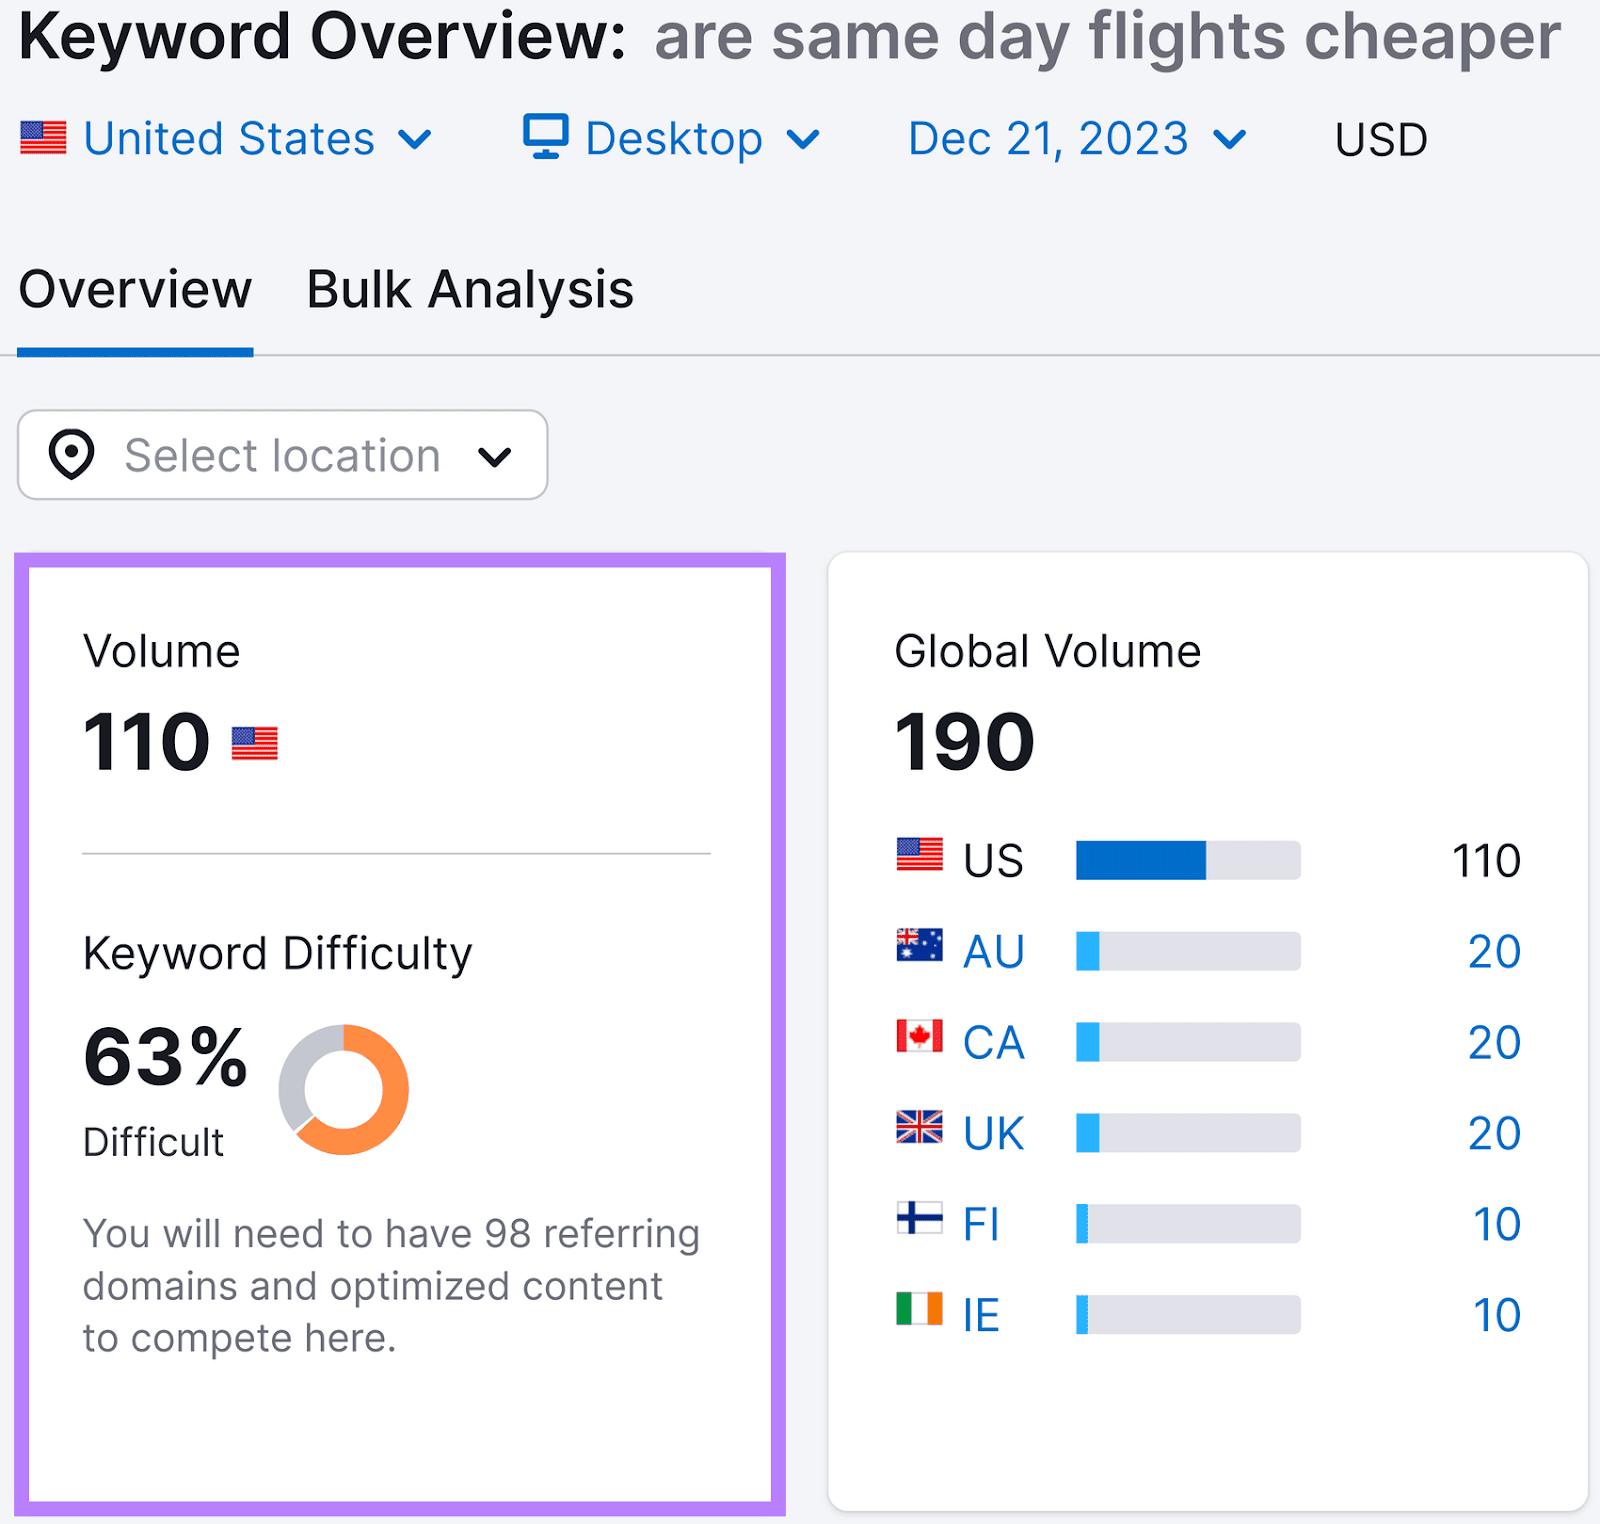The image size is (1600, 1524).
Task: Click the Canada flag icon
Action: 920,1036
